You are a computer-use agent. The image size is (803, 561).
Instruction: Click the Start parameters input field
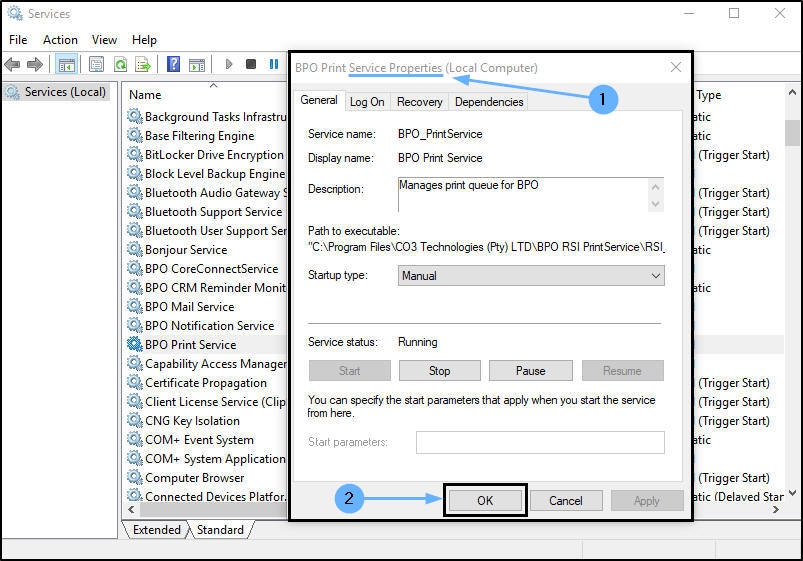click(x=540, y=442)
